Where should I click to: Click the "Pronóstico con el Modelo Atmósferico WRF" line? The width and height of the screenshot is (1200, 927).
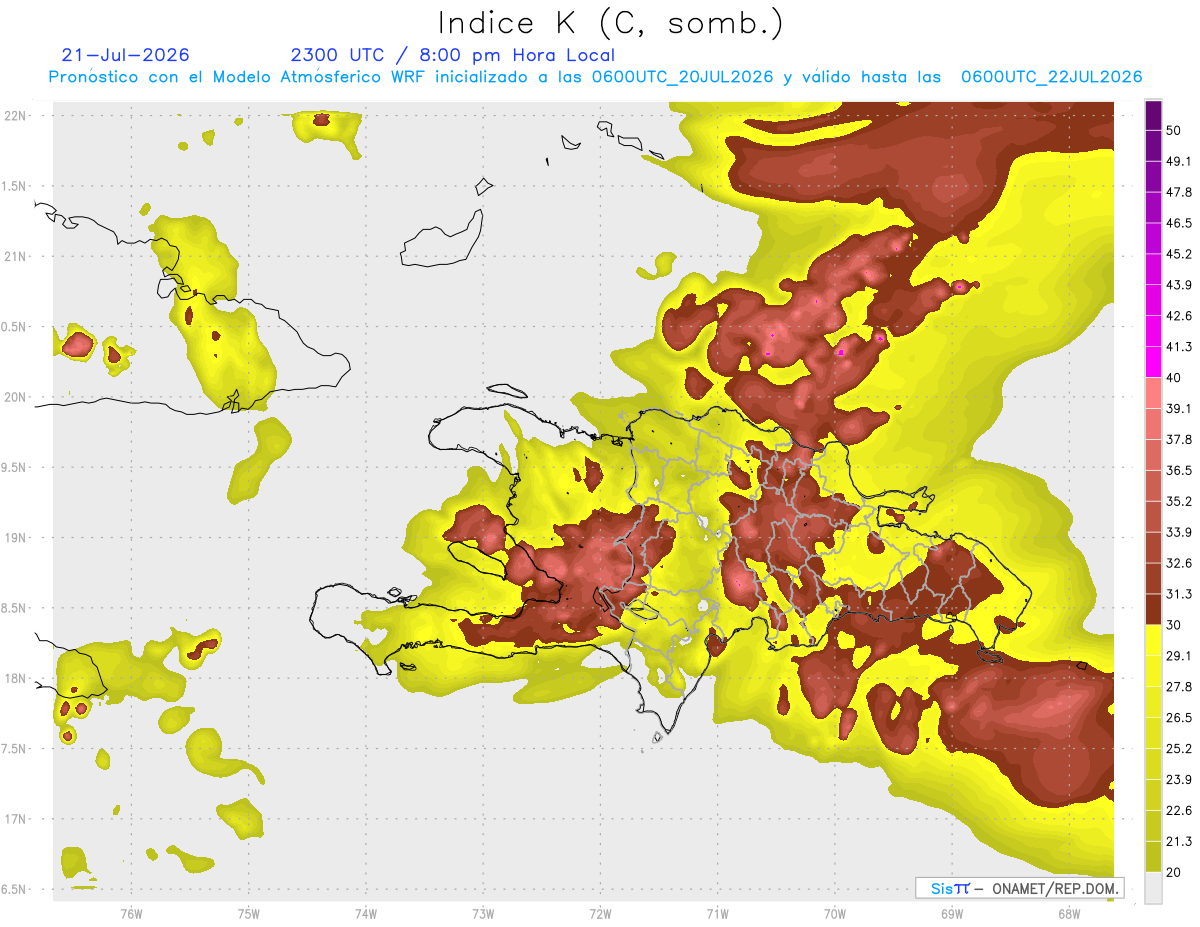click(x=595, y=77)
